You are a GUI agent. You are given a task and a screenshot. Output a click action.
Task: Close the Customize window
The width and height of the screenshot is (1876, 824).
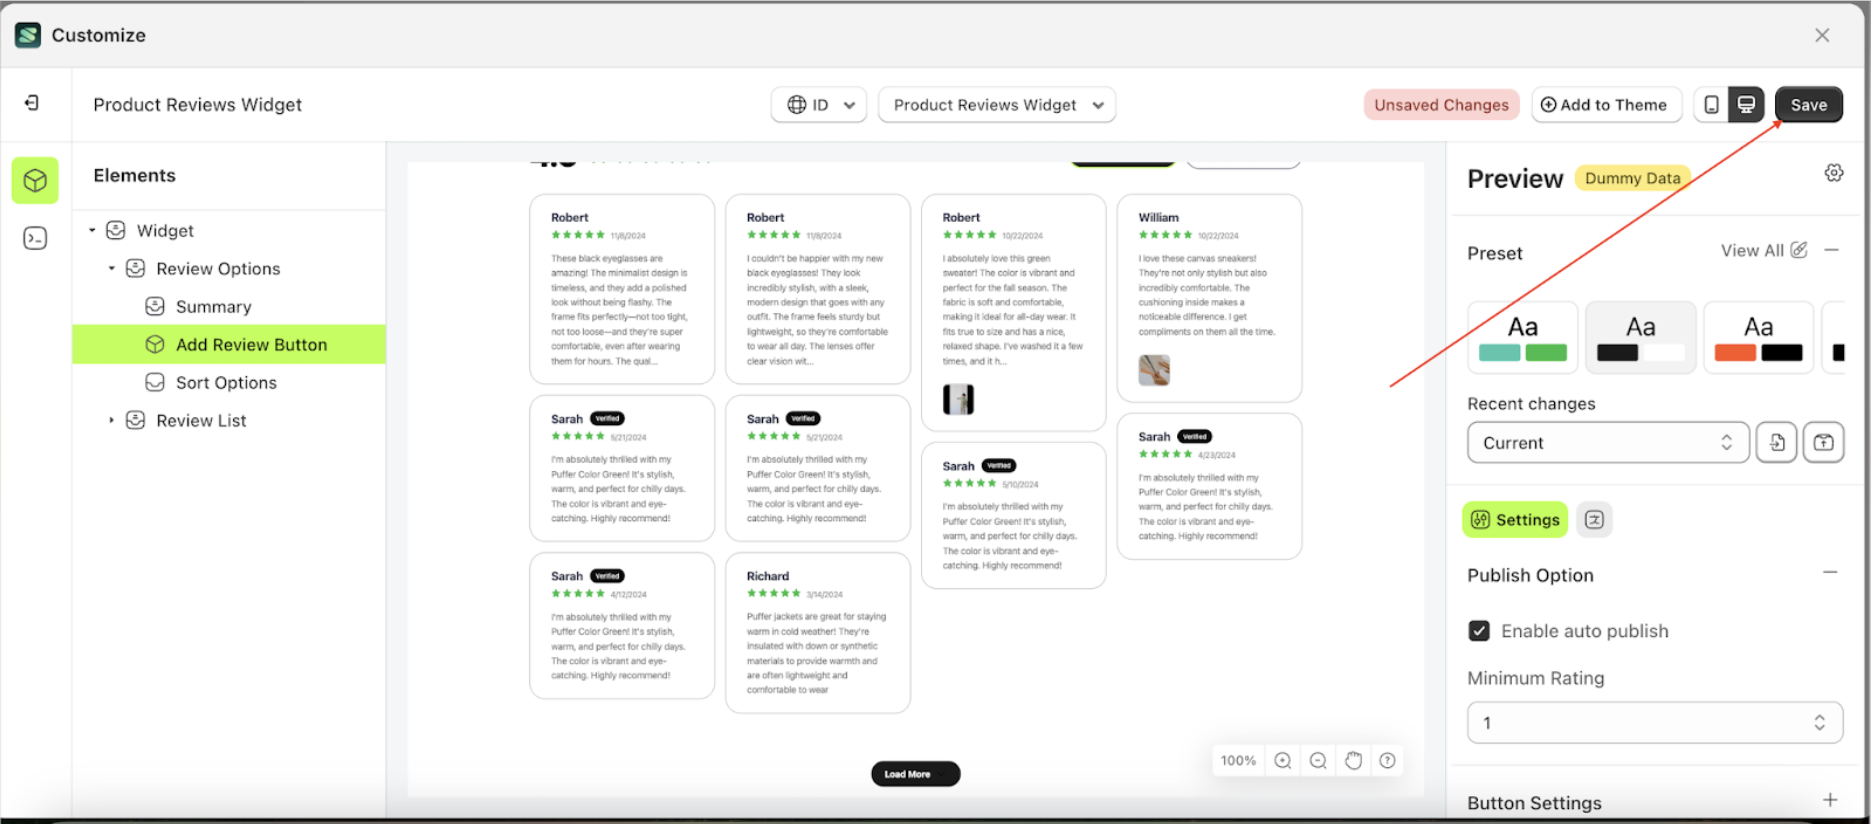(x=1822, y=35)
